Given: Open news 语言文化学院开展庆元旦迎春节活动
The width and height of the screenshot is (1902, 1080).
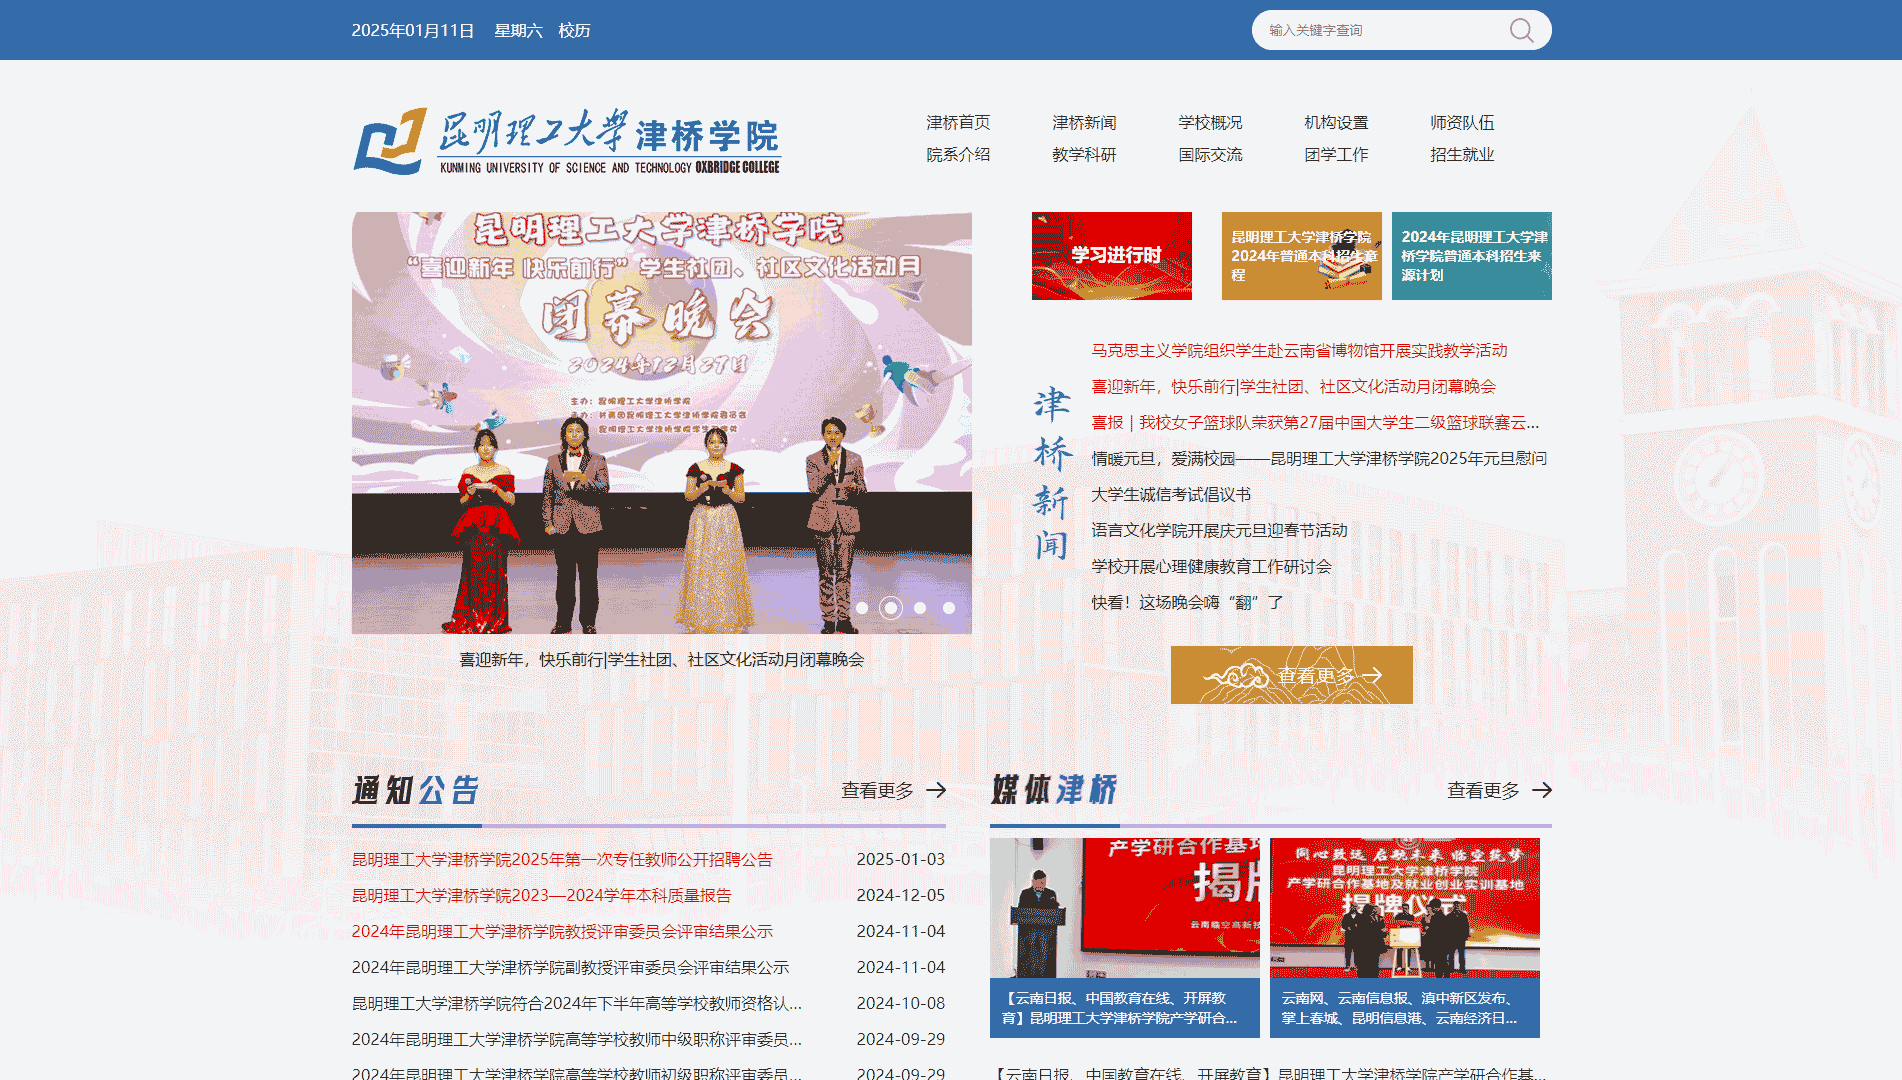Looking at the screenshot, I should pyautogui.click(x=1219, y=531).
